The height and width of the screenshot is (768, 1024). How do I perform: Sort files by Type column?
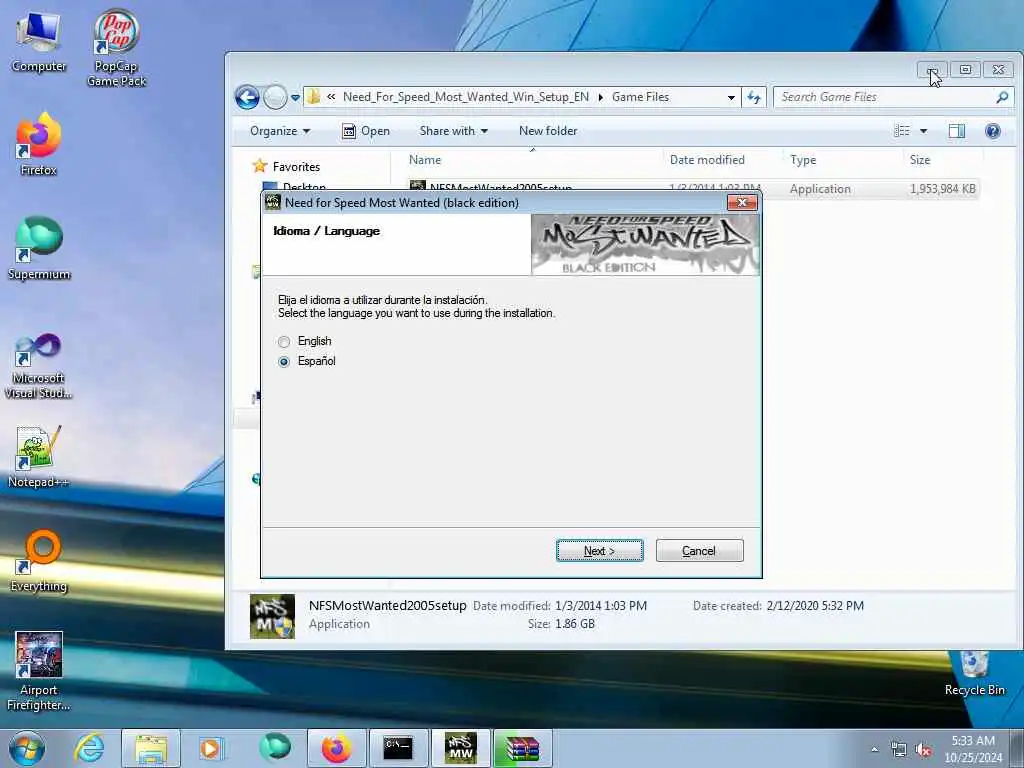click(x=843, y=160)
